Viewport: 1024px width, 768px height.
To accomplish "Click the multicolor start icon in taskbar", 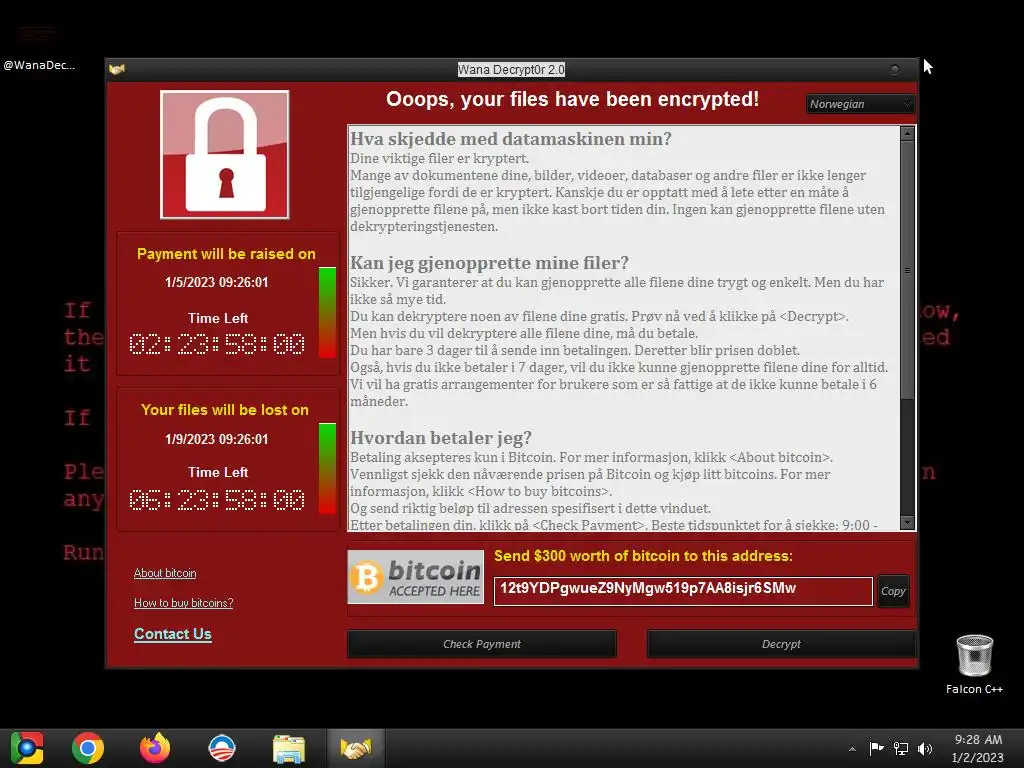I will [27, 748].
